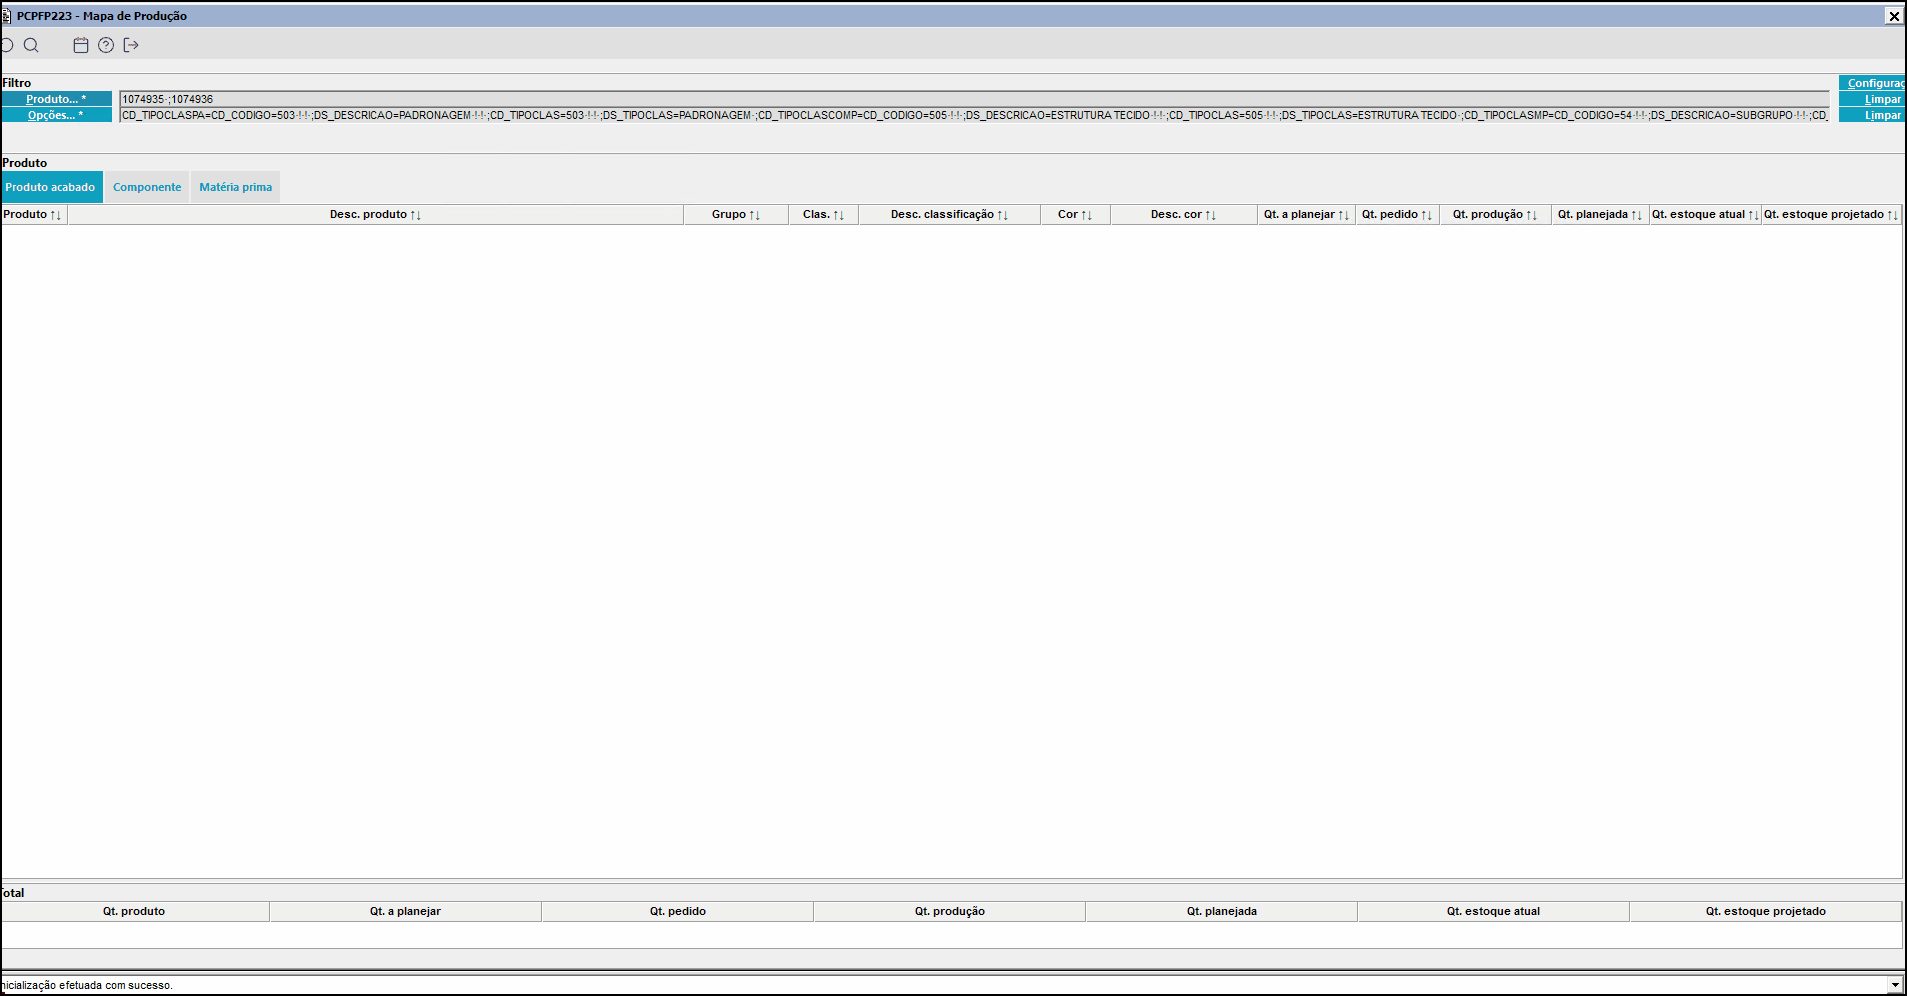
Task: Click the Qt. planejada total header
Action: tap(1222, 911)
